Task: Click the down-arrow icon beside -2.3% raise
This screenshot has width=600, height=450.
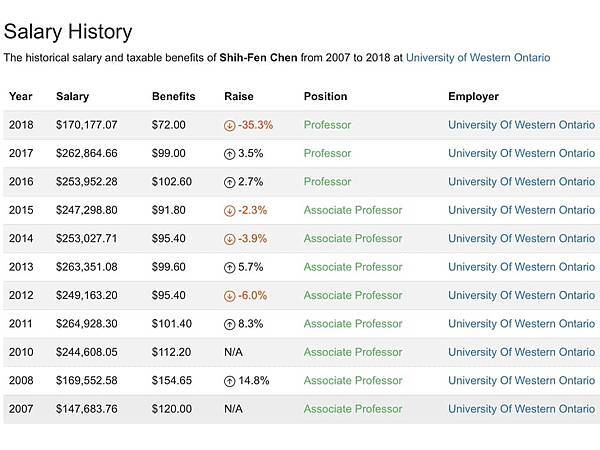Action: click(x=230, y=211)
